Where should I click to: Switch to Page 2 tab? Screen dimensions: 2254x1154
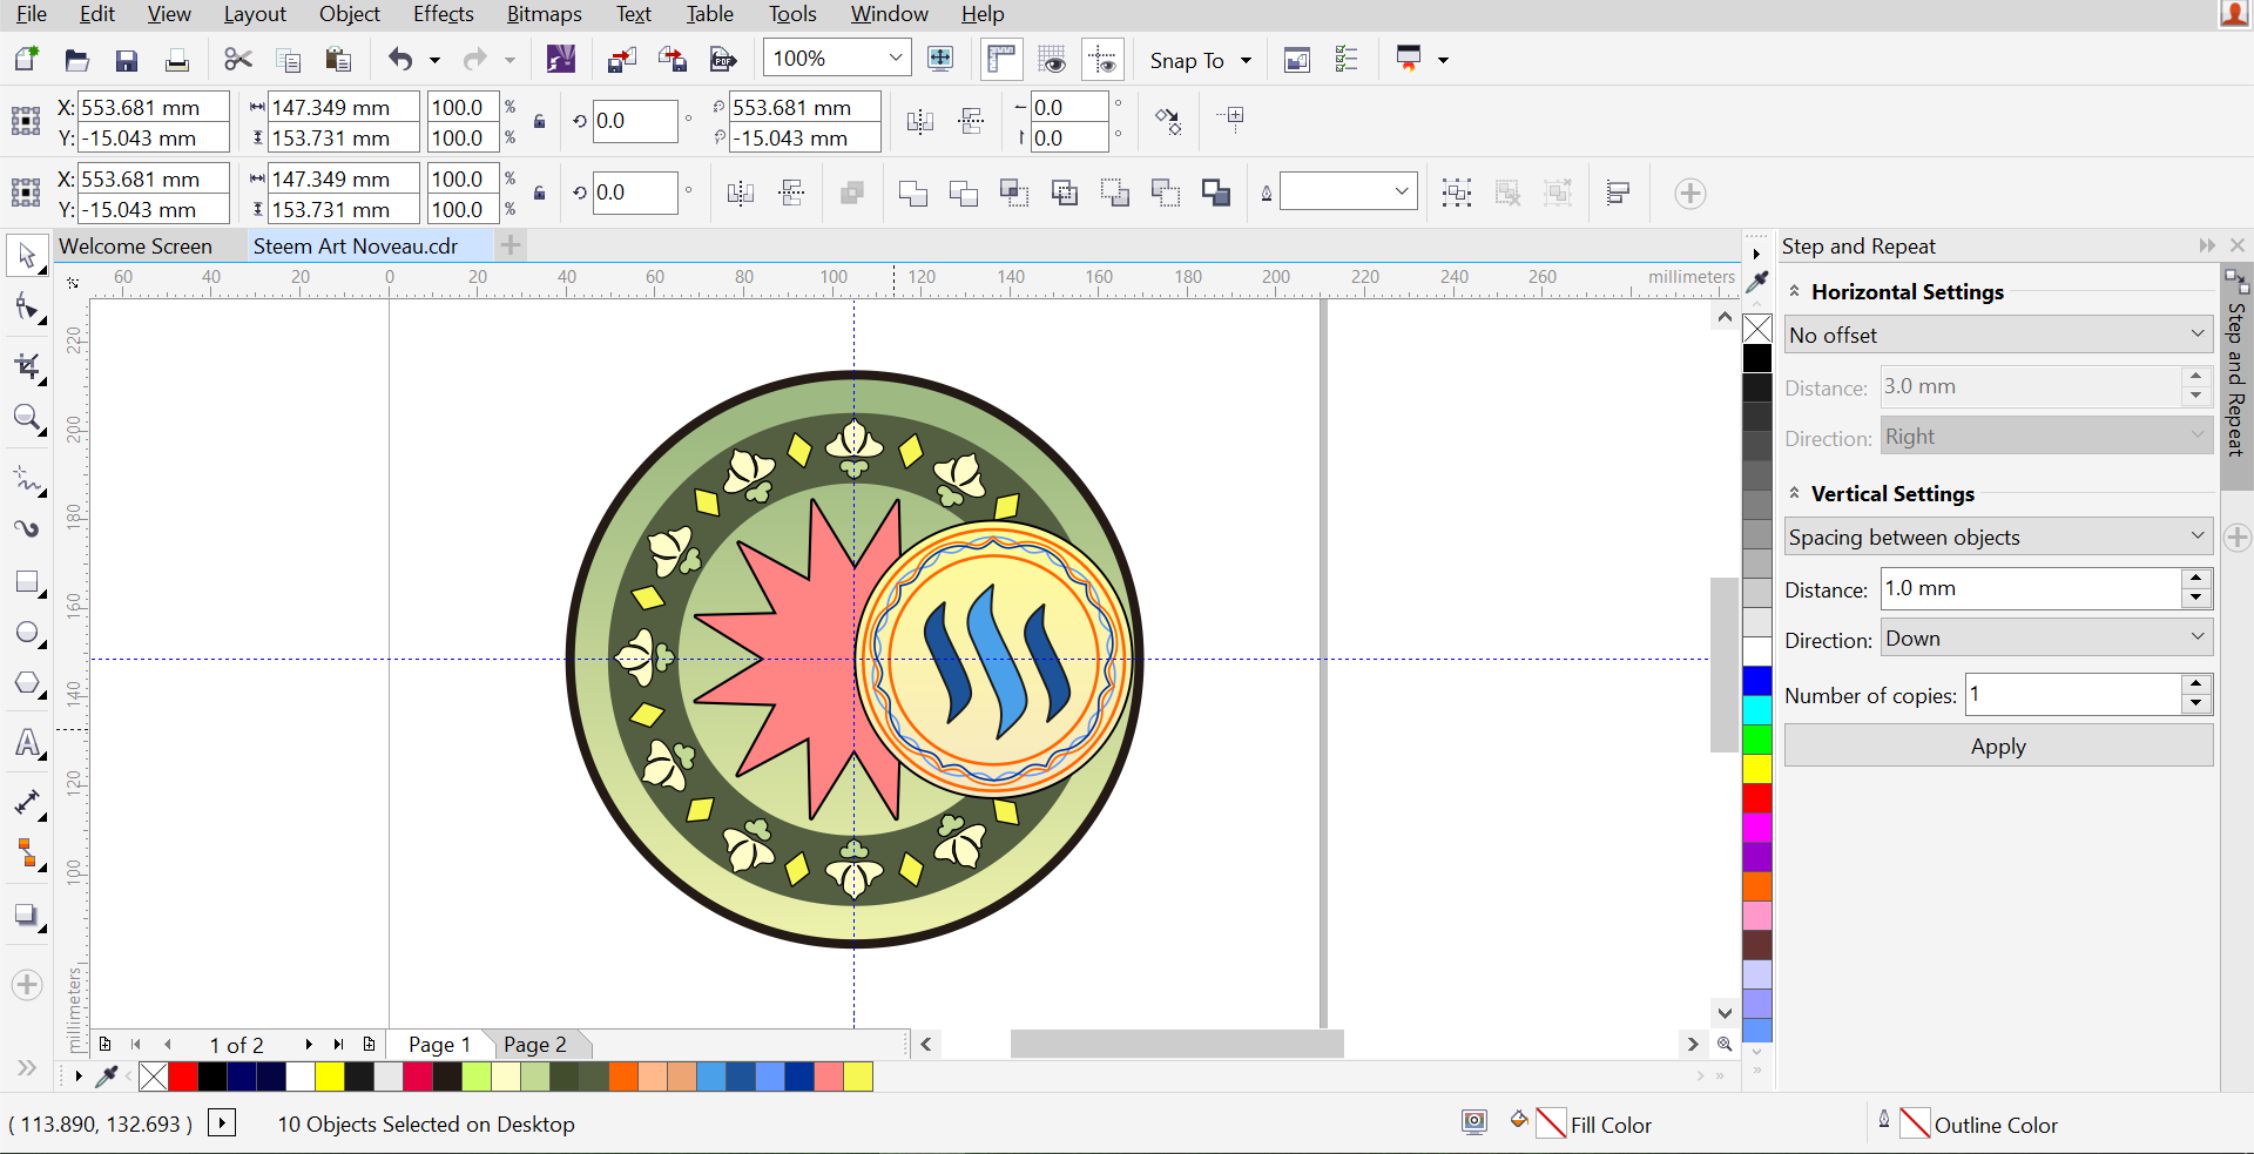(x=535, y=1044)
